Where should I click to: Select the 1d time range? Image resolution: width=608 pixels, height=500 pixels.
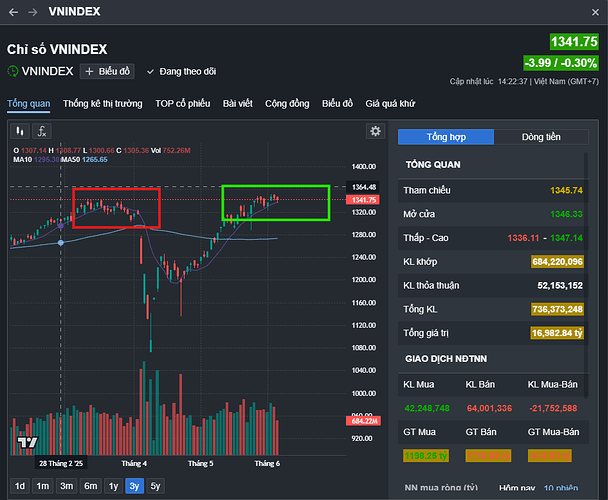(x=20, y=486)
